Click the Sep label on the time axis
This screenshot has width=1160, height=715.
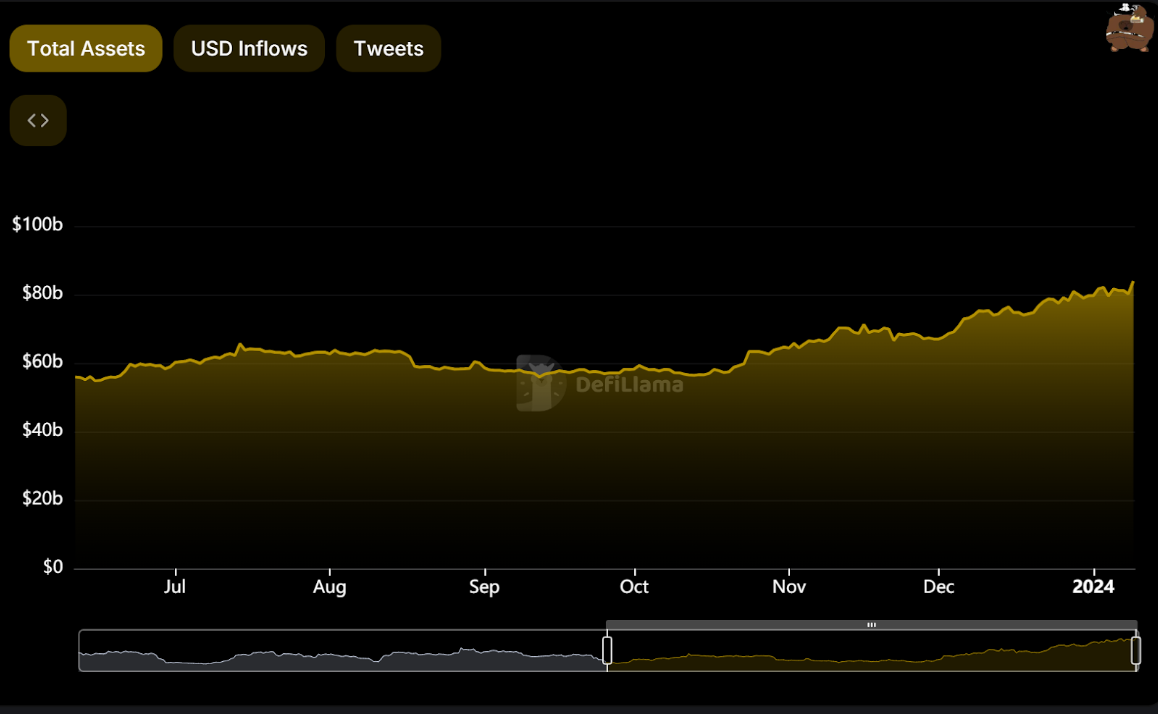[x=484, y=587]
